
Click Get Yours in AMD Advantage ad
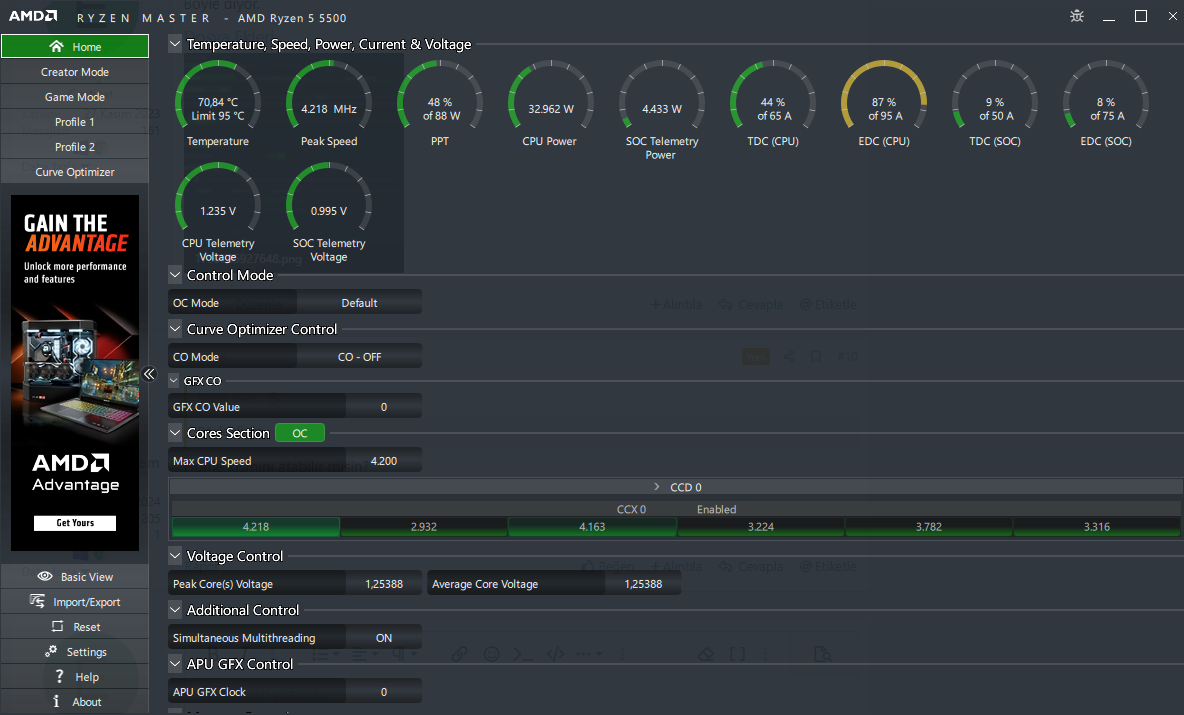(75, 522)
